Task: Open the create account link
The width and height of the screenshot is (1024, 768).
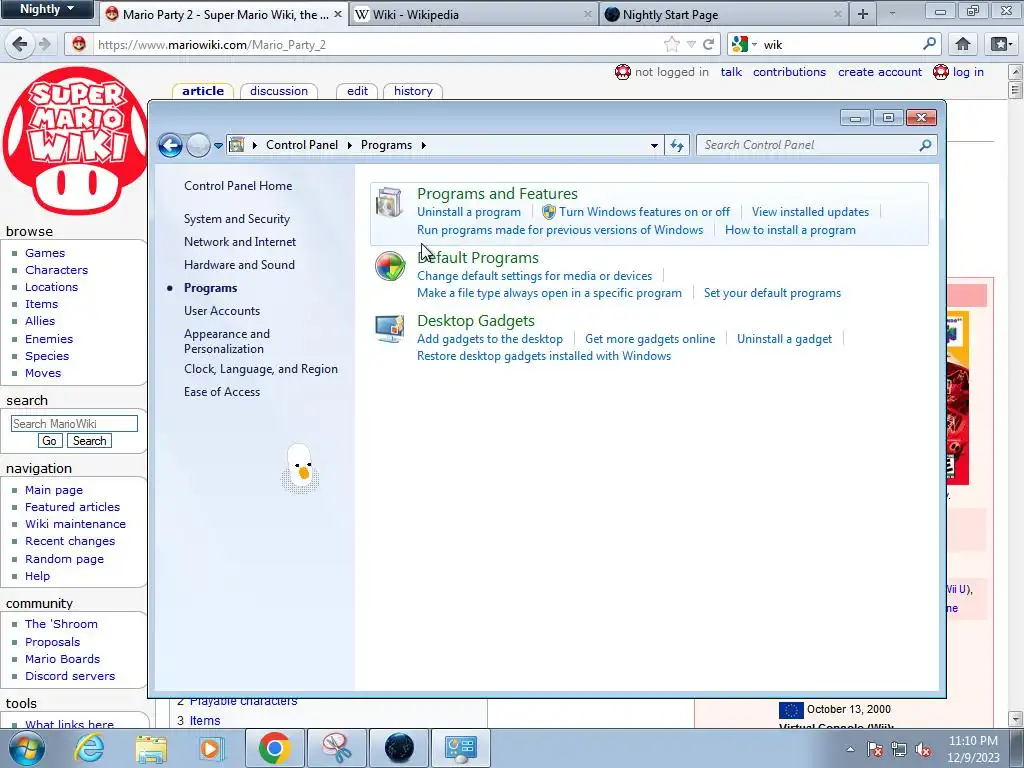Action: (x=880, y=72)
